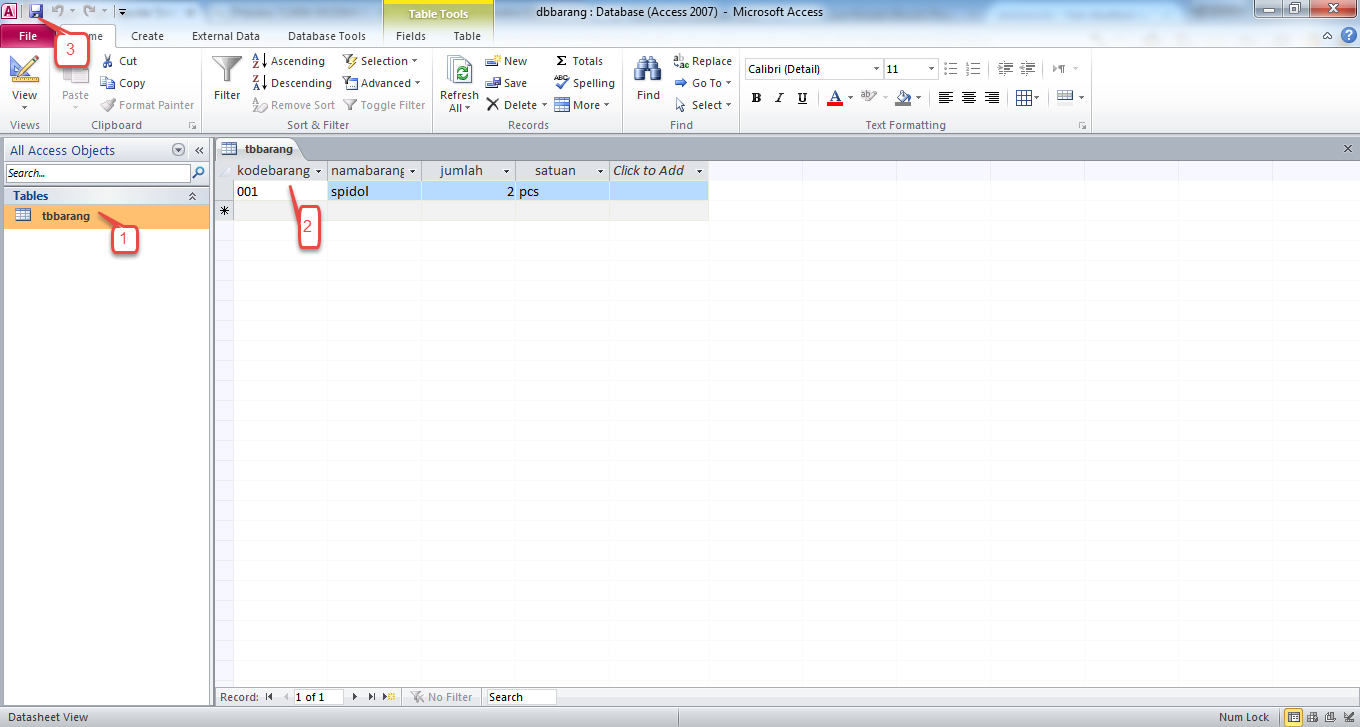The image size is (1360, 727).
Task: Click the Totals sigma button
Action: pos(579,61)
